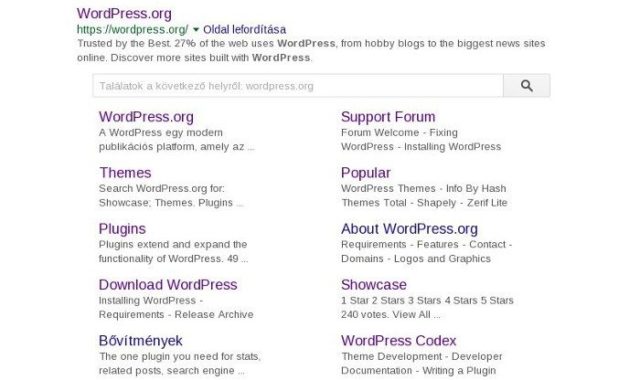Image resolution: width=640 pixels, height=380 pixels.
Task: Click 'Documentation - Writing a Plugin' text
Action: click(418, 371)
